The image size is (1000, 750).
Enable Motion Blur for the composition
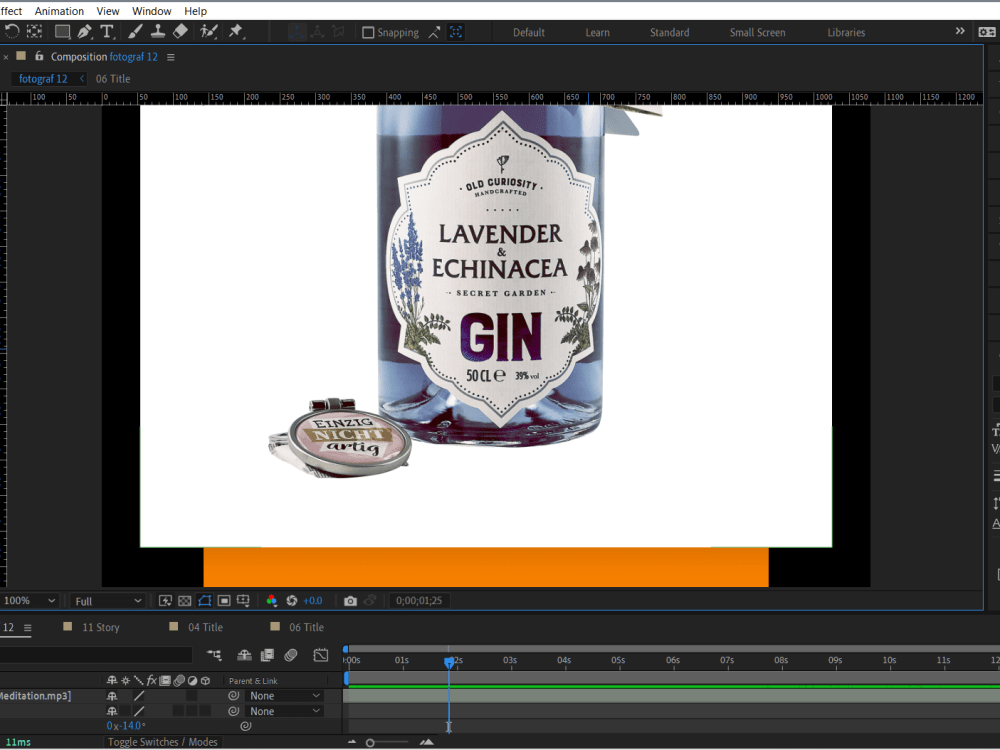point(291,655)
